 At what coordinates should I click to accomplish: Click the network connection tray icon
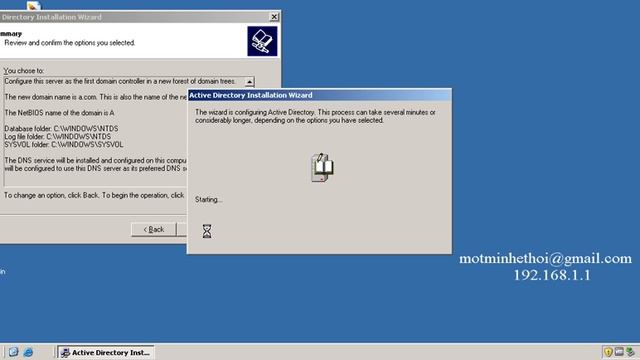tap(631, 352)
